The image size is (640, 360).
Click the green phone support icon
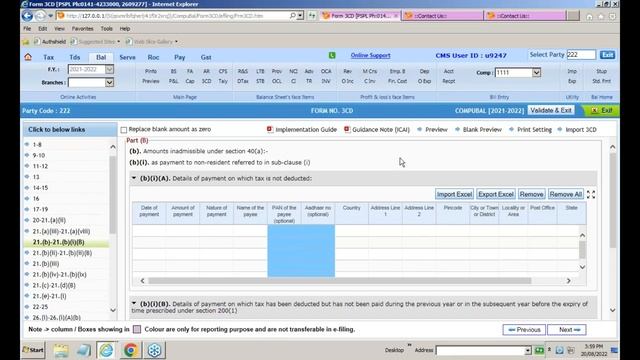(332, 55)
